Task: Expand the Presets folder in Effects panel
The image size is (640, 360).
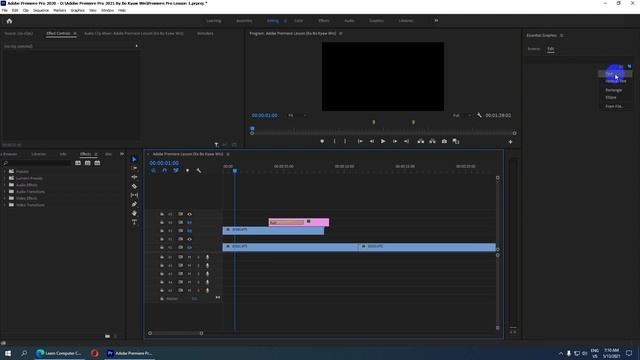Action: 5,171
